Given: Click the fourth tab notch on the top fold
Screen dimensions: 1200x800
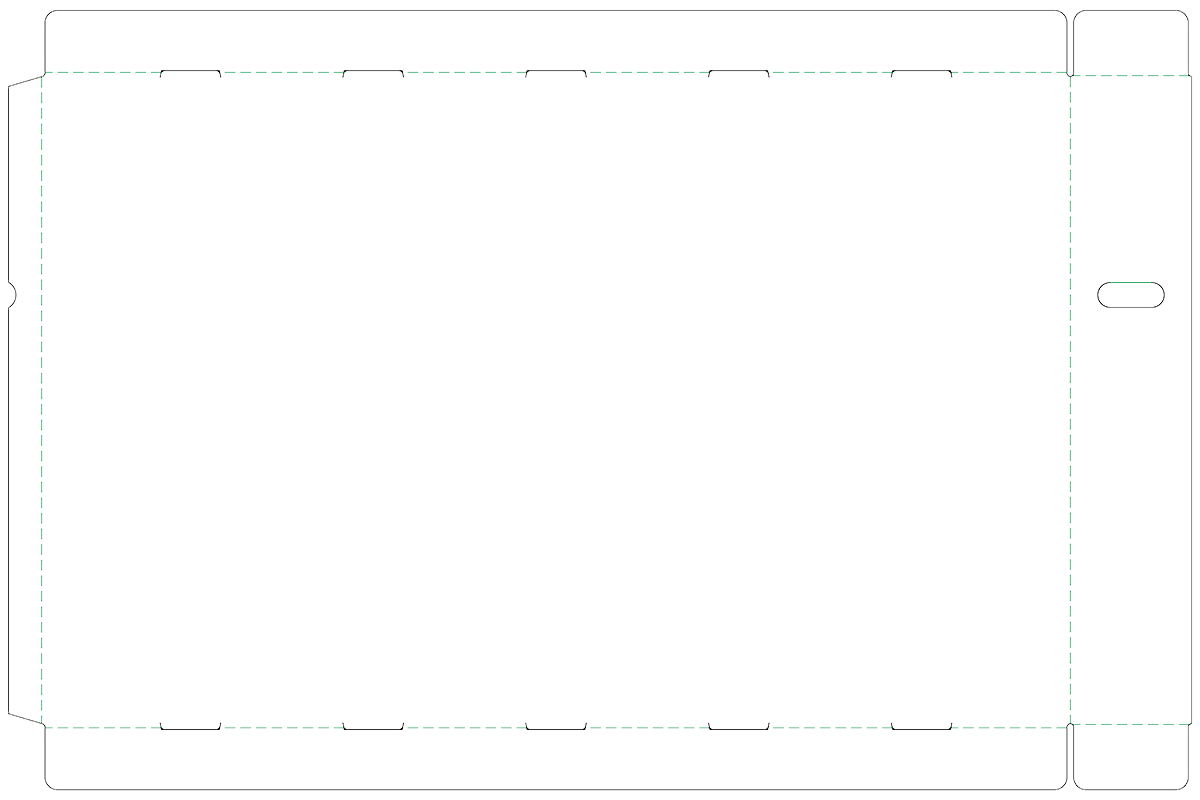Looking at the screenshot, I should click(739, 73).
